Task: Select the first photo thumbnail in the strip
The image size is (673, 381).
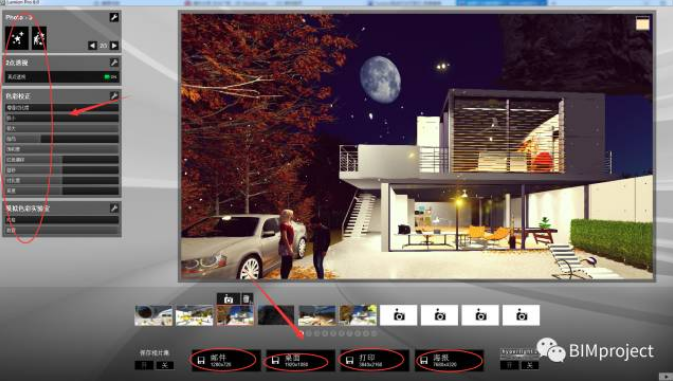Action: tap(153, 316)
